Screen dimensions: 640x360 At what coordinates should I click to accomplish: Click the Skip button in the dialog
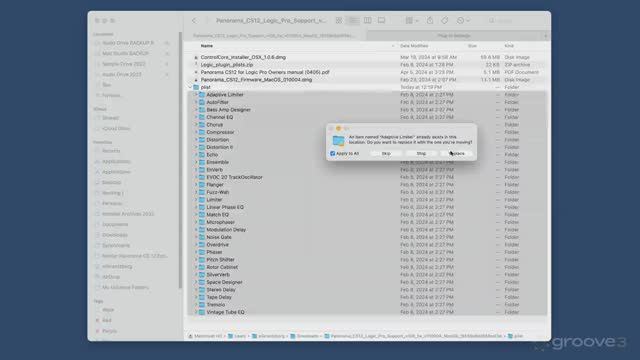tap(386, 153)
